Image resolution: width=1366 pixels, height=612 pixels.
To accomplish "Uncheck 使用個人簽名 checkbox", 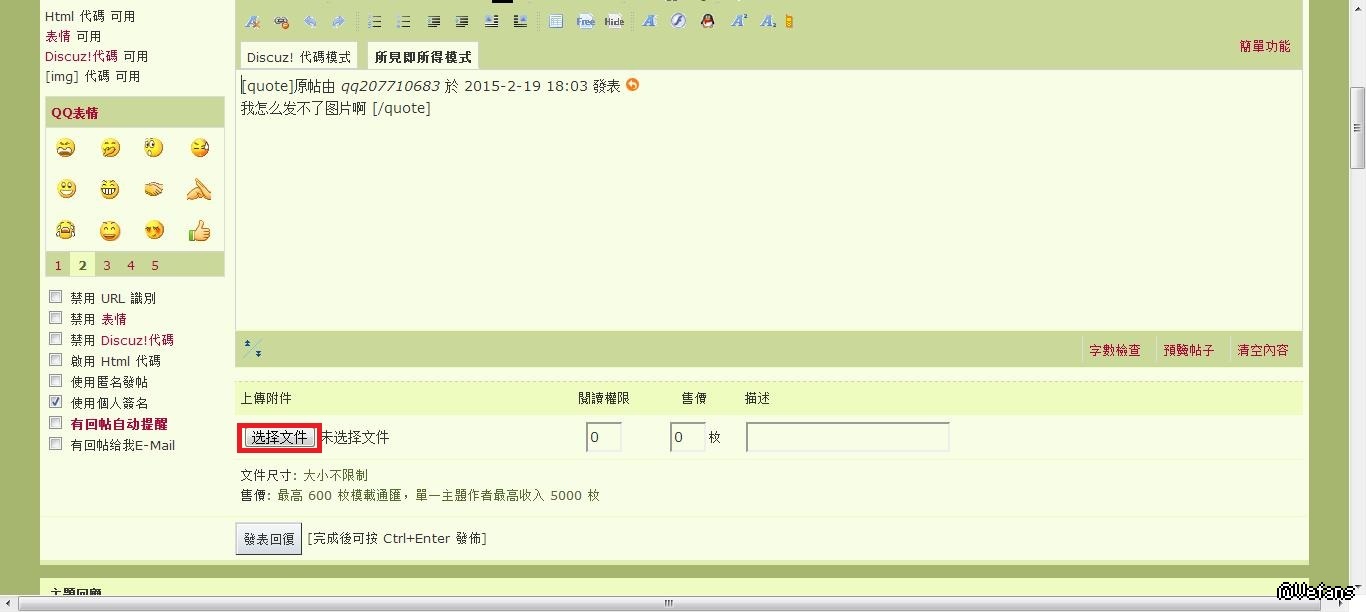I will pos(56,402).
